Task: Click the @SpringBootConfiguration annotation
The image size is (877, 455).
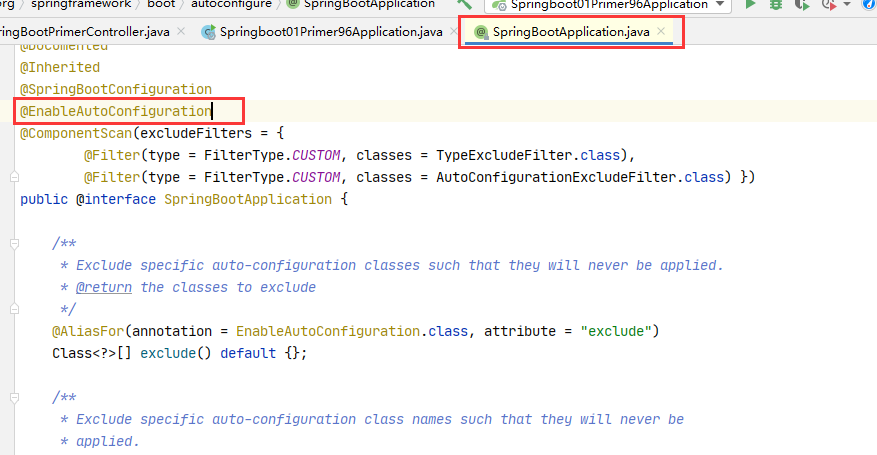Action: click(x=116, y=89)
